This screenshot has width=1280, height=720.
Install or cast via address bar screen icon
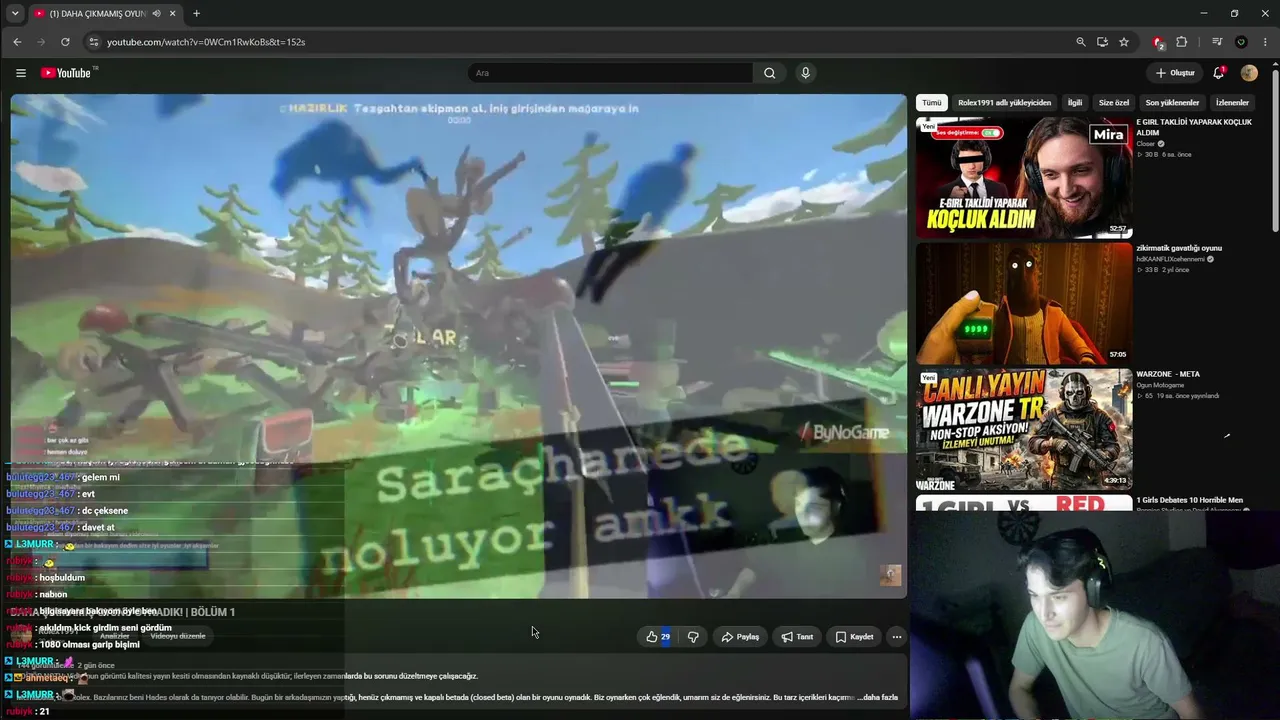1102,42
